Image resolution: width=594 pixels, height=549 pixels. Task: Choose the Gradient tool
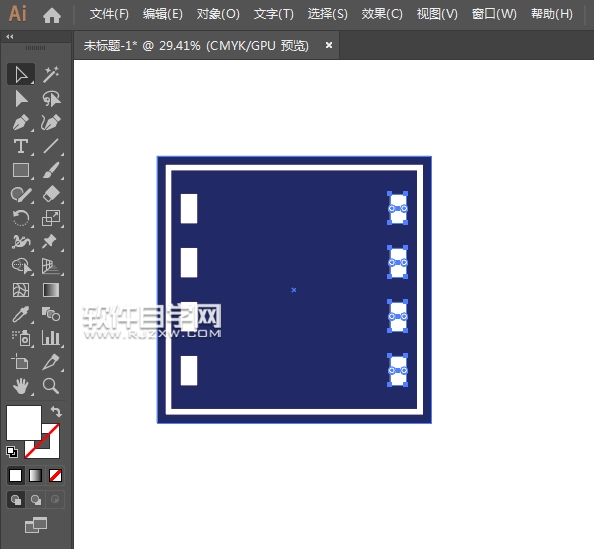pos(51,290)
